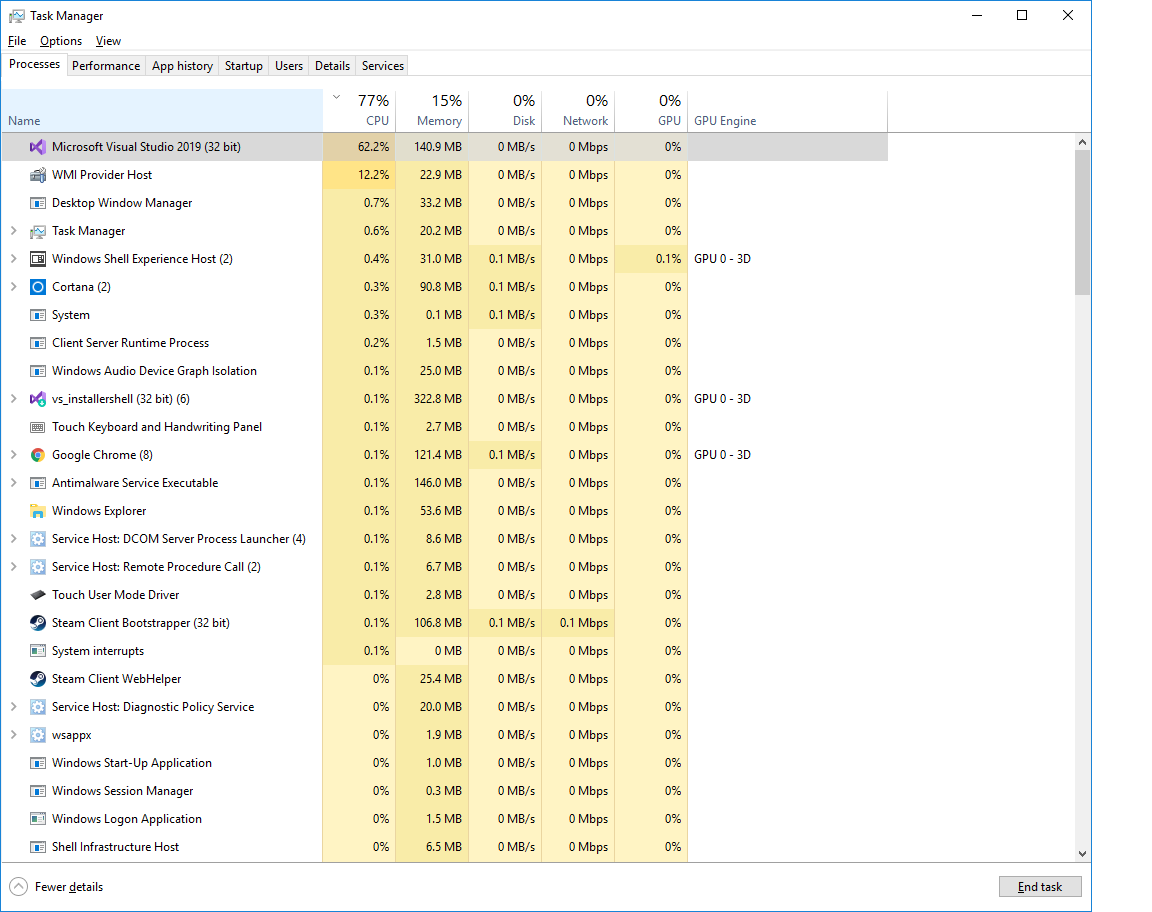The image size is (1152, 912).
Task: Click the Task Manager title bar icon
Action: [16, 15]
